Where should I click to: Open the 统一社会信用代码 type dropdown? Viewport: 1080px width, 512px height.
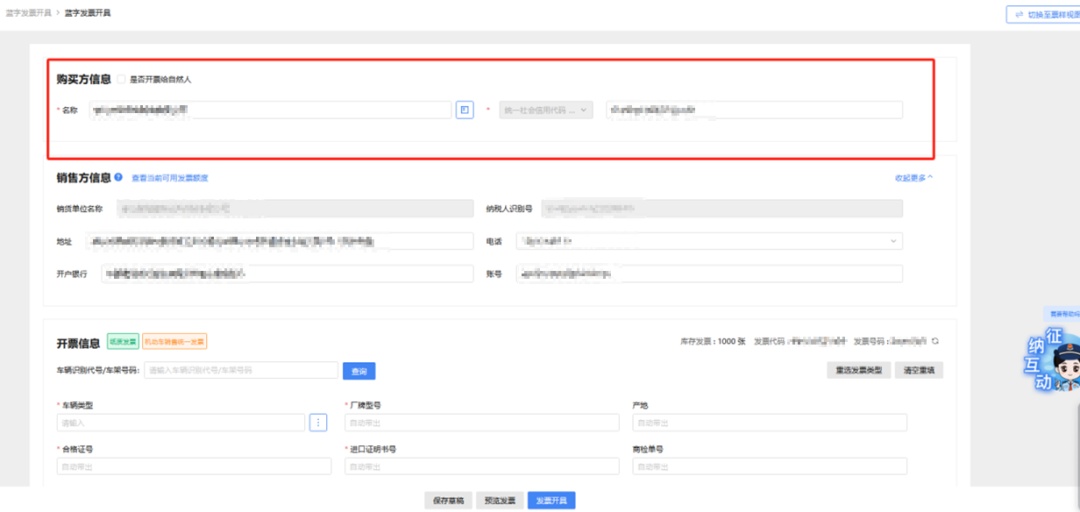[546, 110]
